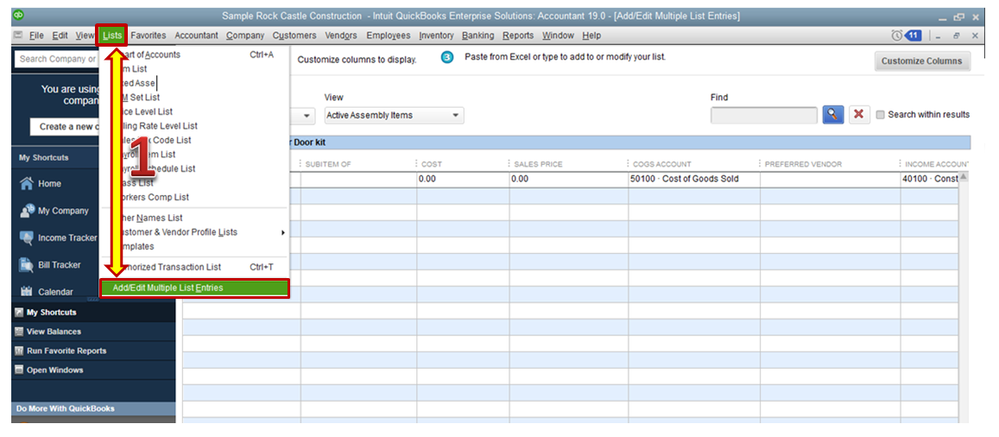999x437 pixels.
Task: Open the Company menu
Action: (x=245, y=36)
